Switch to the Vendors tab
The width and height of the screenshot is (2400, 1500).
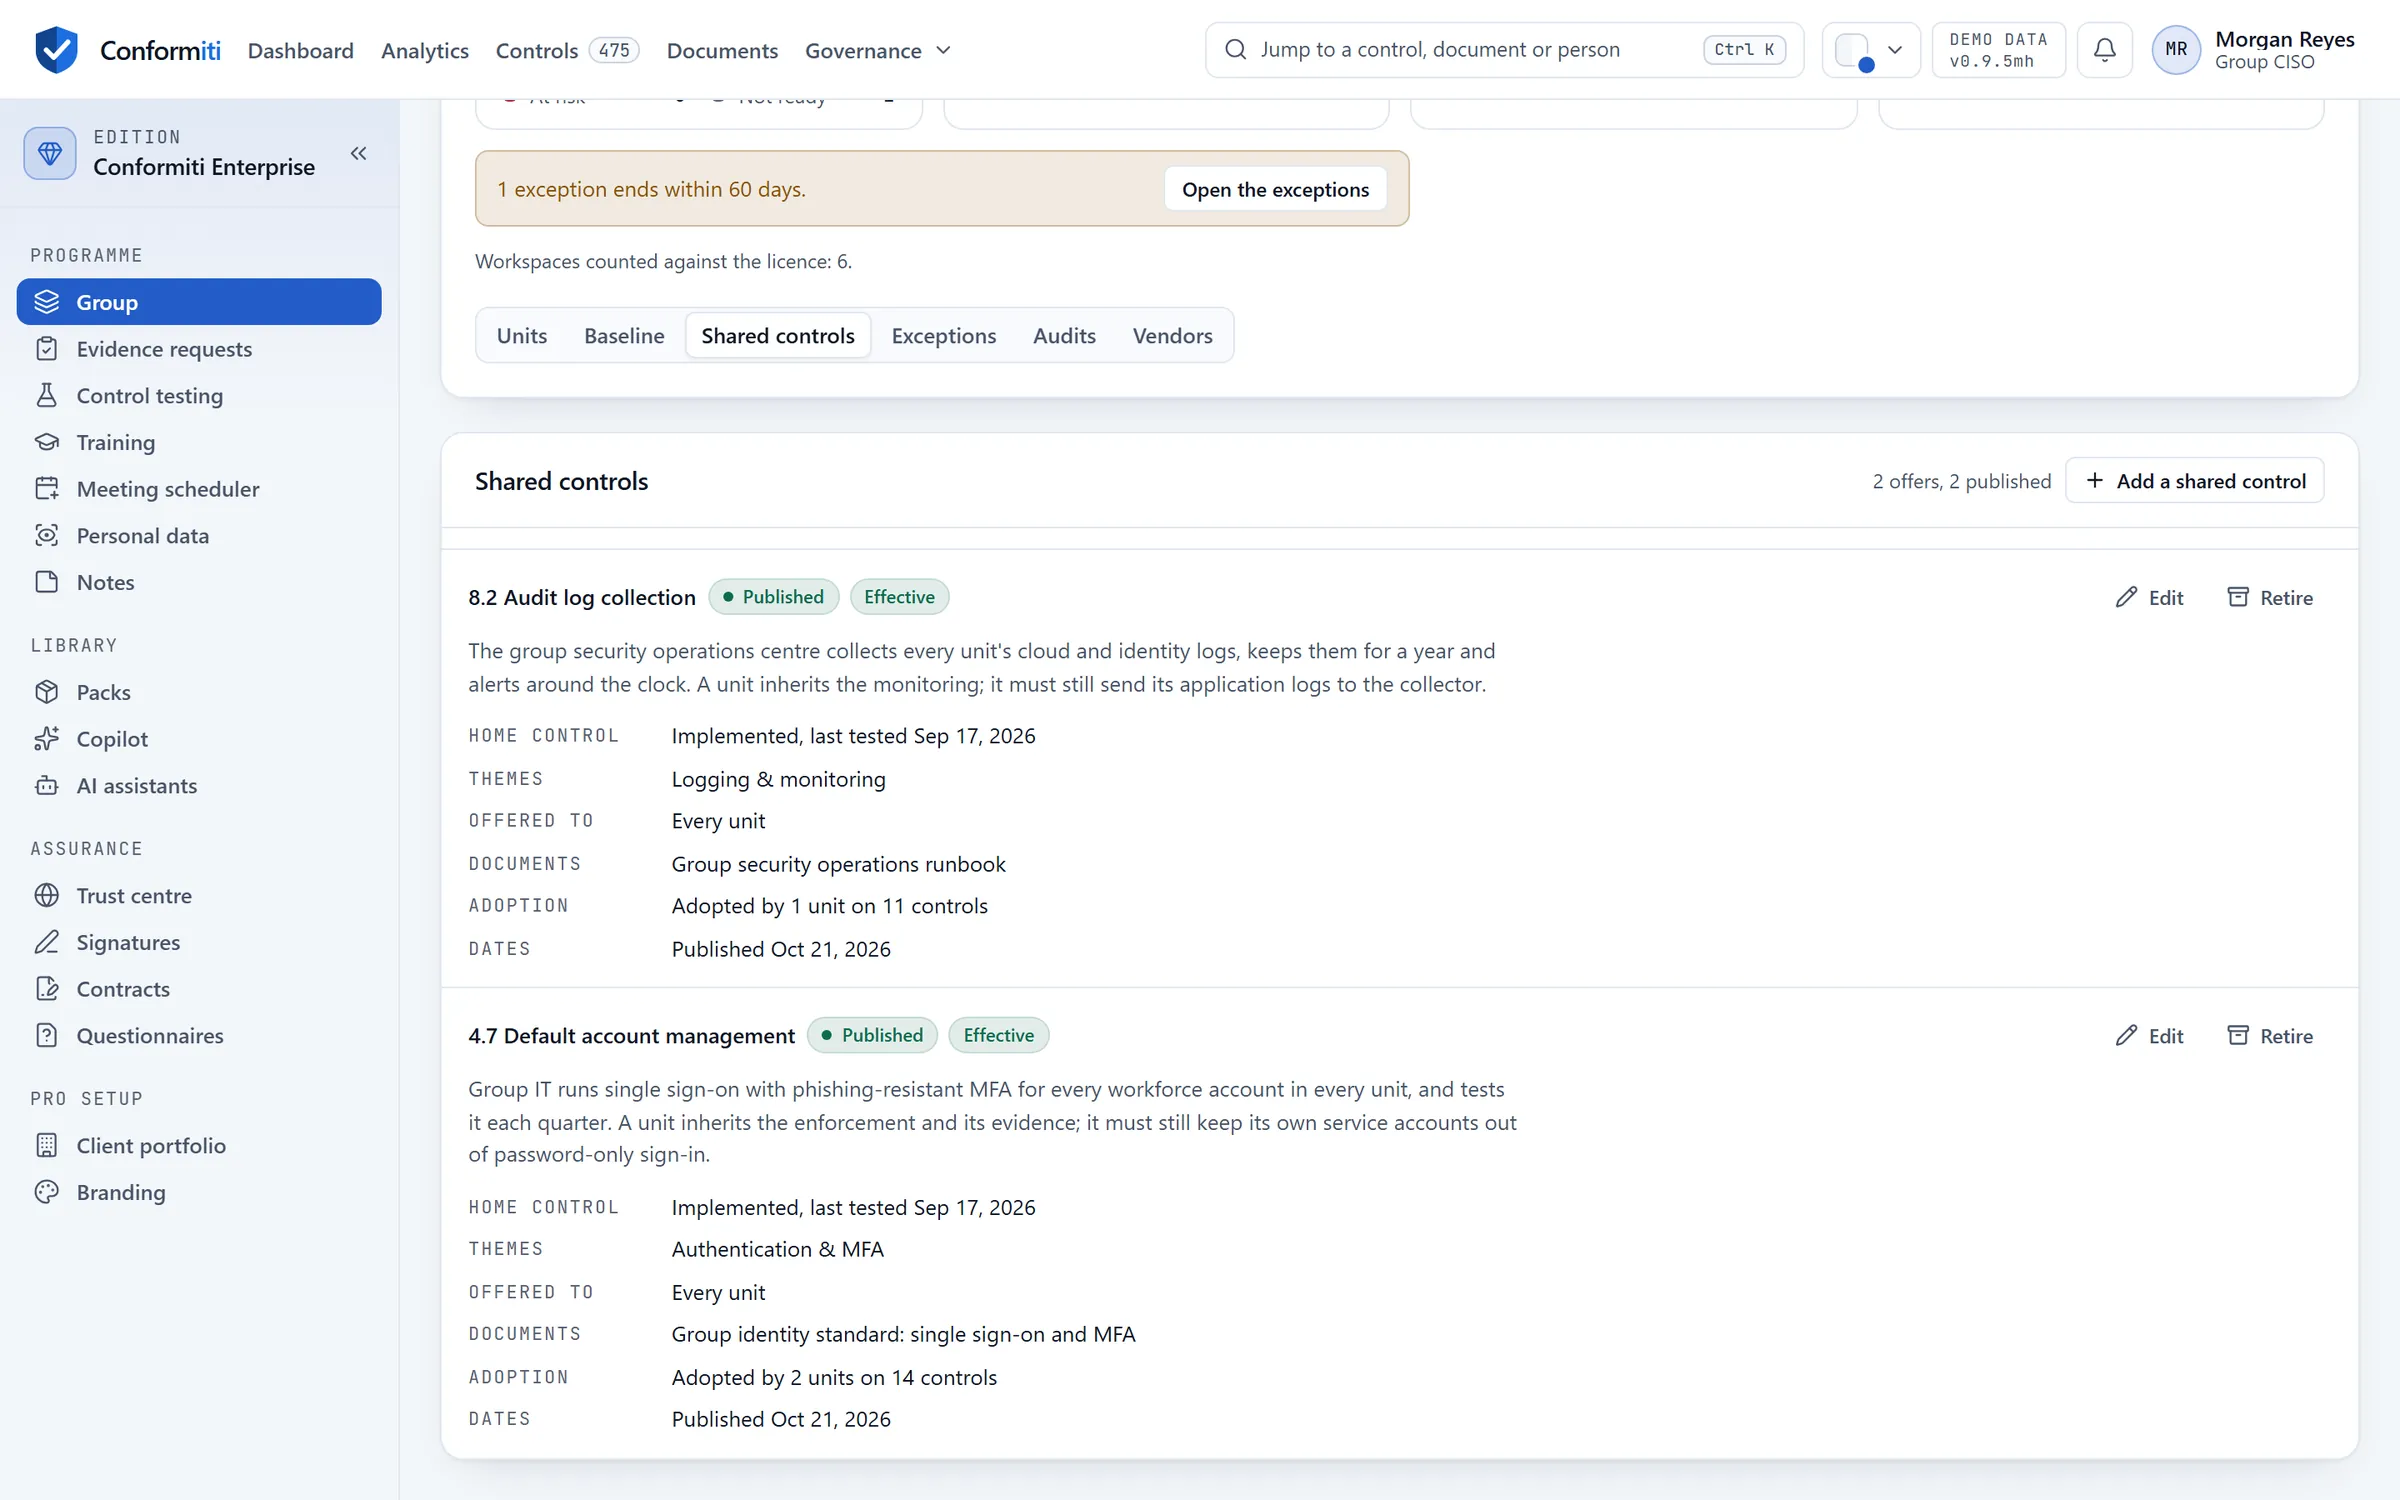[1172, 335]
